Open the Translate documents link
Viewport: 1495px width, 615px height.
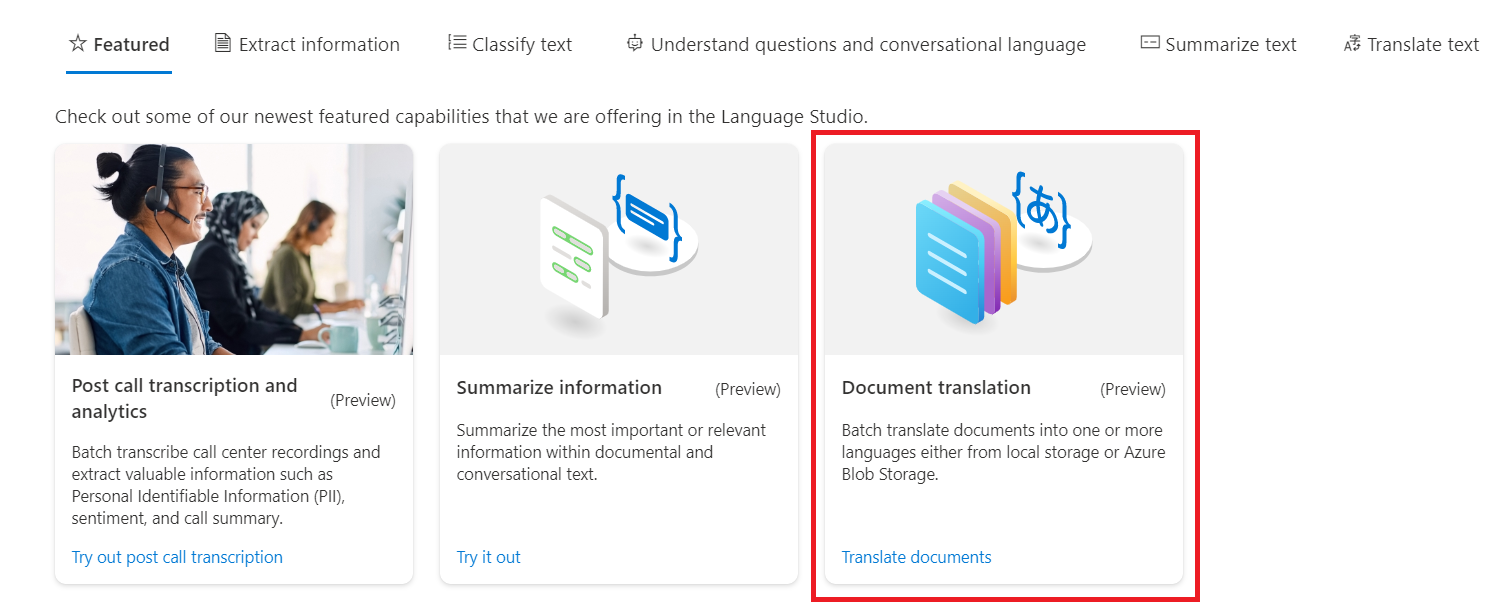click(x=916, y=557)
